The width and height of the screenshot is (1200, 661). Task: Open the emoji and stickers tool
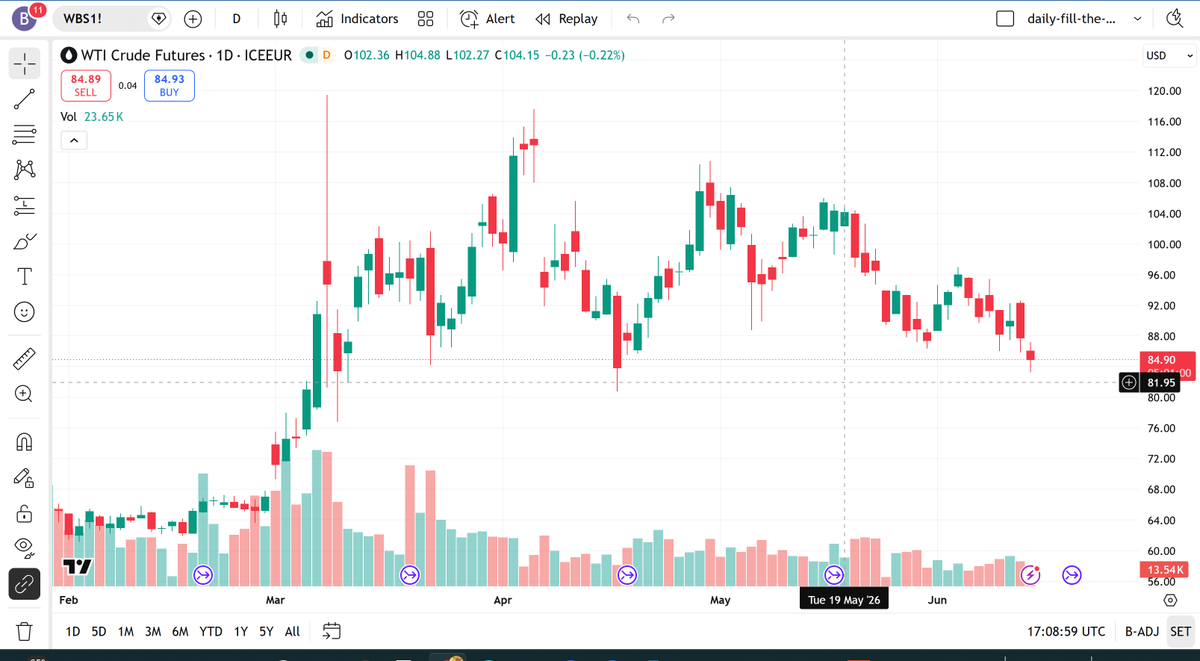point(24,312)
